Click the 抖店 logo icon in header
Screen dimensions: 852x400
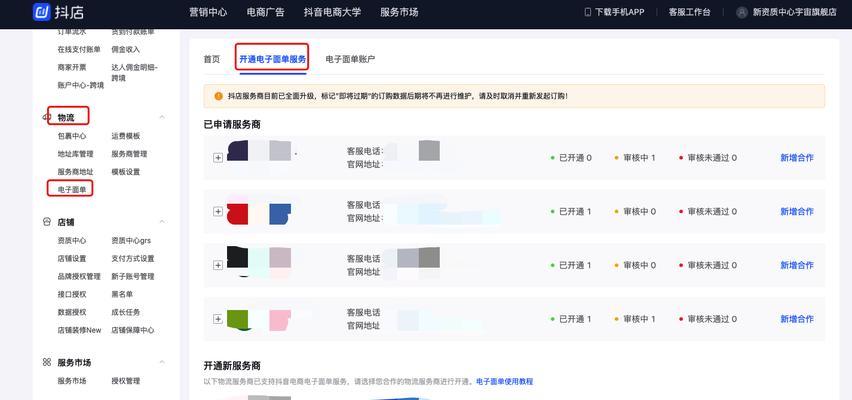point(42,12)
